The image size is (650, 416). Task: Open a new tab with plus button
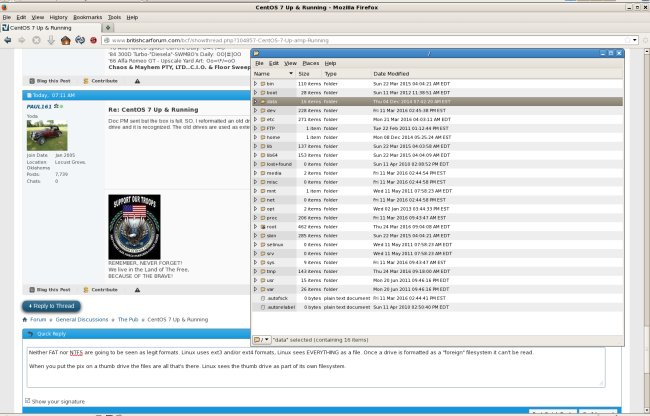[108, 28]
